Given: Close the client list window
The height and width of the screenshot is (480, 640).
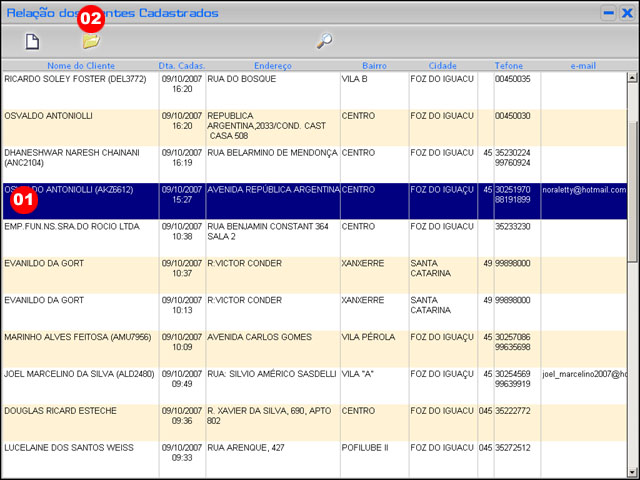Looking at the screenshot, I should click(626, 14).
